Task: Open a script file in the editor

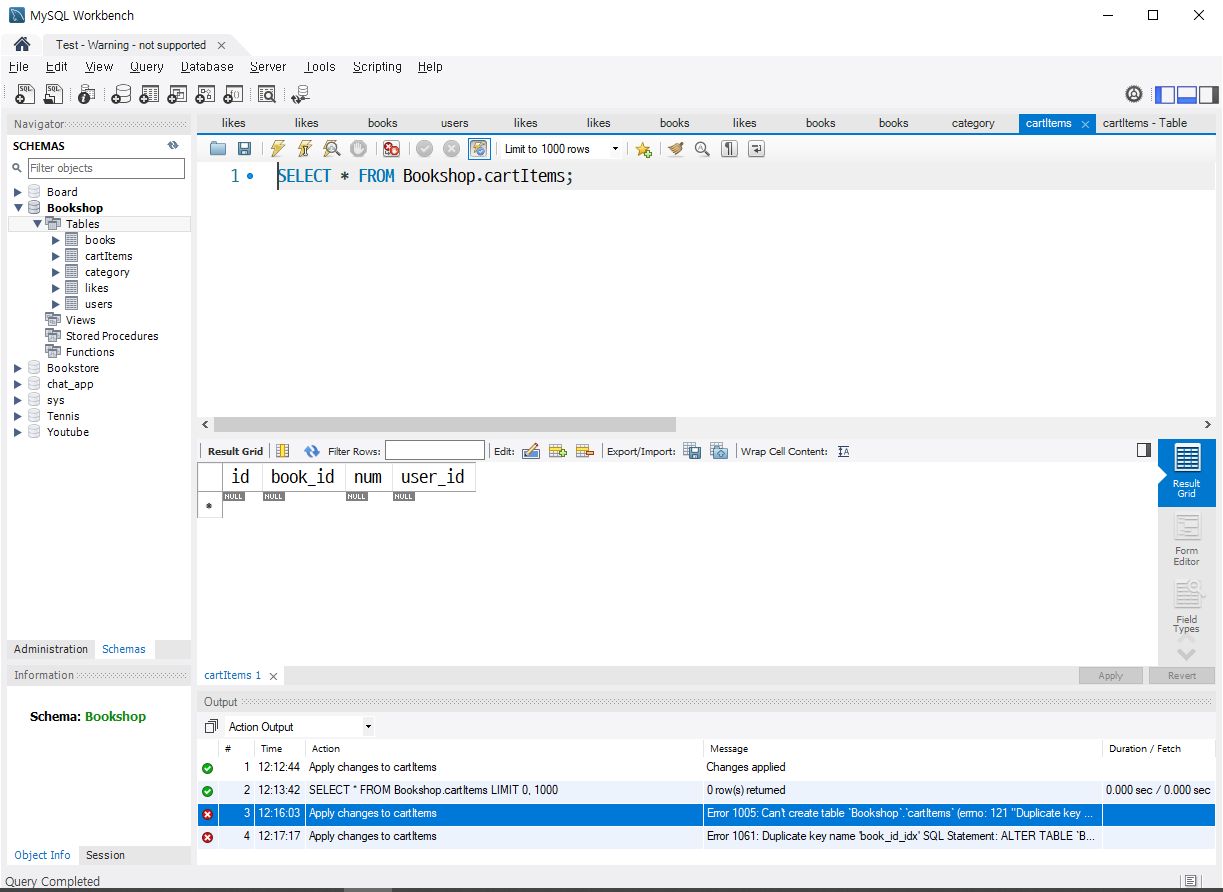Action: click(218, 148)
